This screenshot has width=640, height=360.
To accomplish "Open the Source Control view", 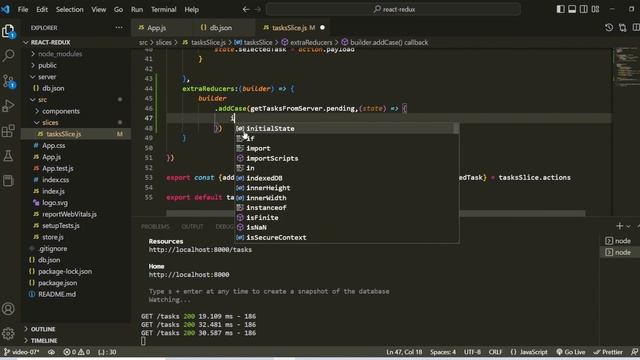I will (x=9, y=81).
